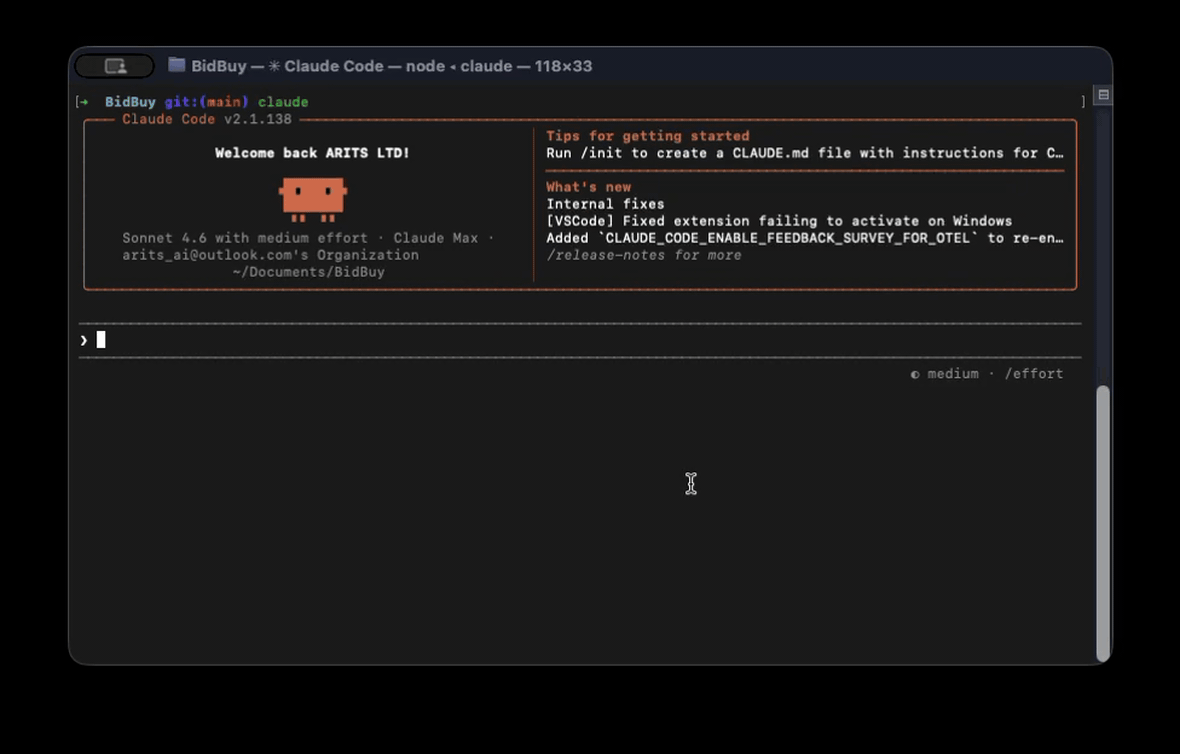Click the ~/Documents/BidBuy path text
Image resolution: width=1180 pixels, height=754 pixels.
click(x=309, y=272)
